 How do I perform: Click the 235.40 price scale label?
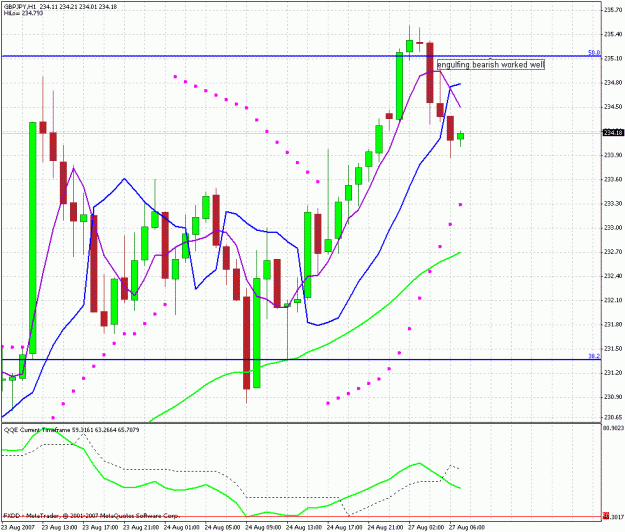point(613,34)
